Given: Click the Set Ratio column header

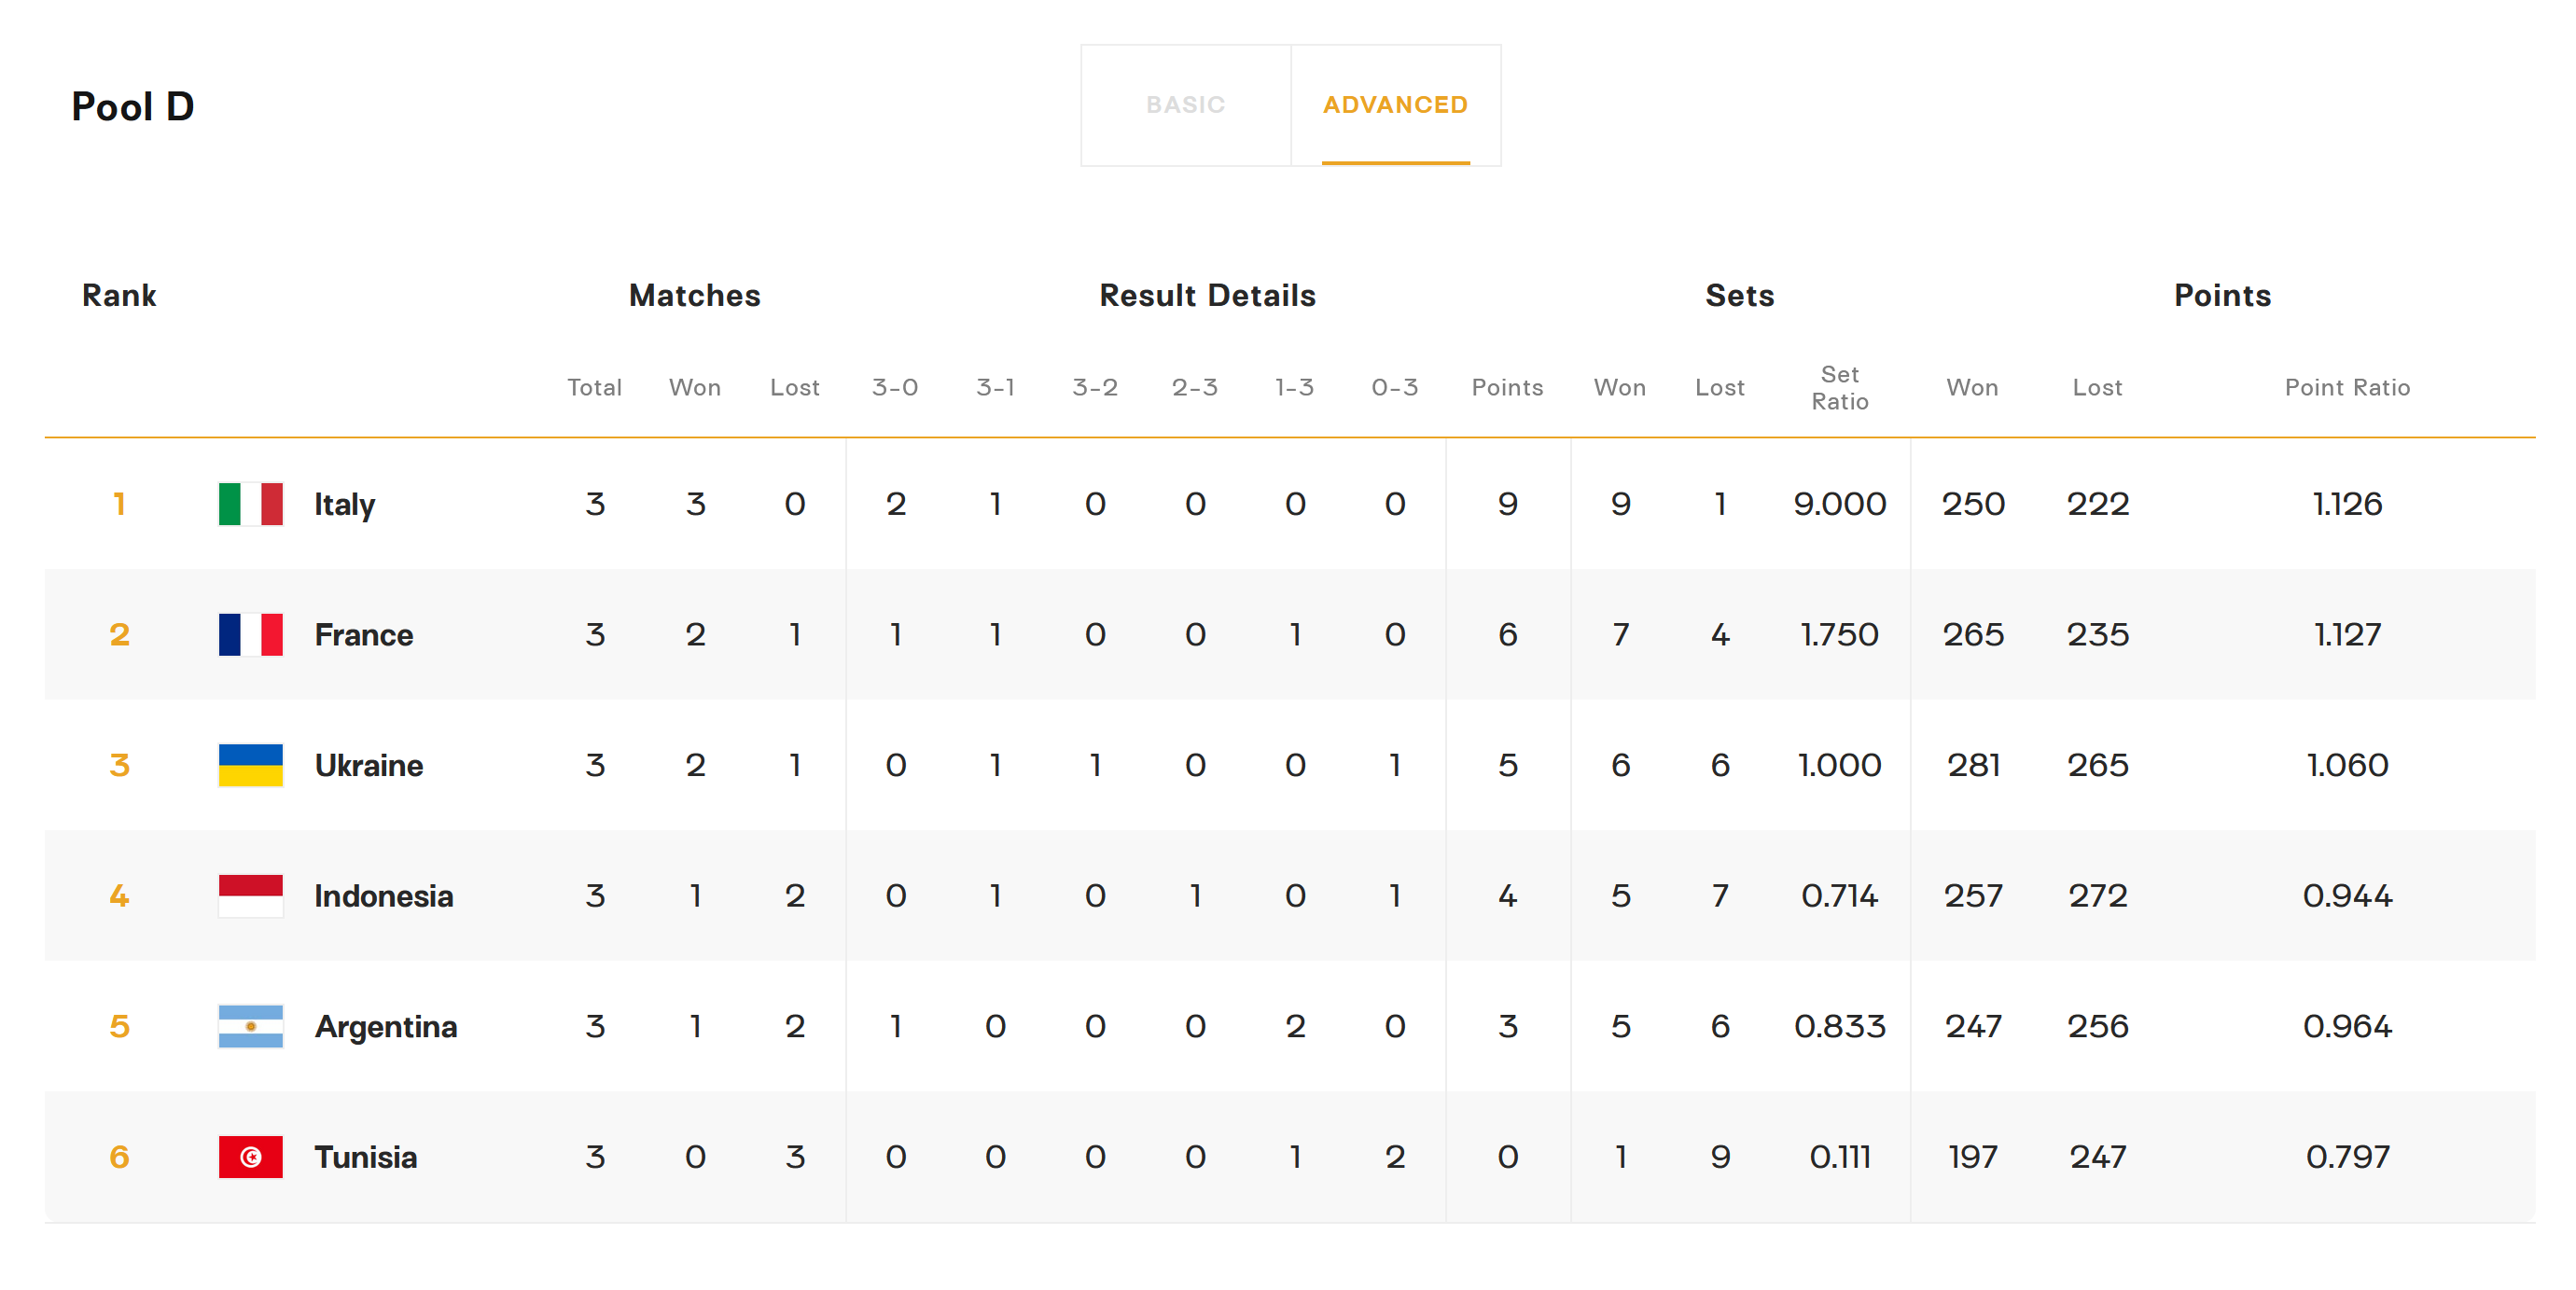Looking at the screenshot, I should pyautogui.click(x=1839, y=388).
